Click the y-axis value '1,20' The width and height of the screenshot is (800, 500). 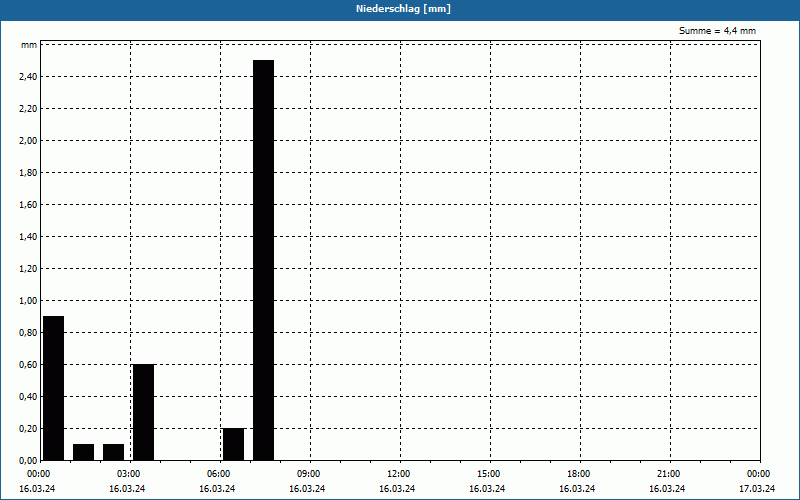click(28, 268)
